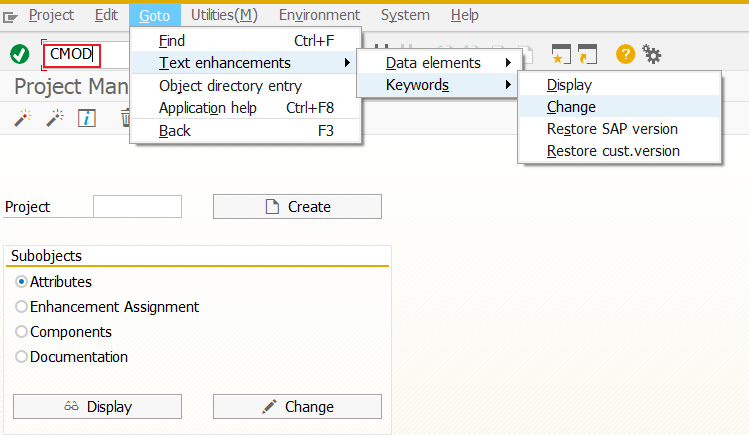Select the Documentation radio button
Image resolution: width=749 pixels, height=435 pixels.
(21, 356)
